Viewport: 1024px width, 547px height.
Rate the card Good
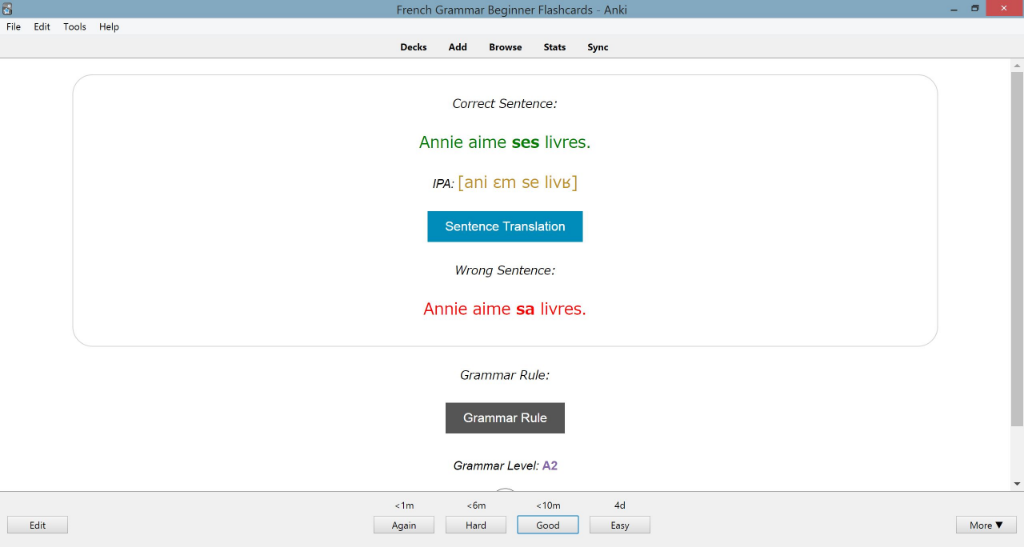tap(547, 525)
